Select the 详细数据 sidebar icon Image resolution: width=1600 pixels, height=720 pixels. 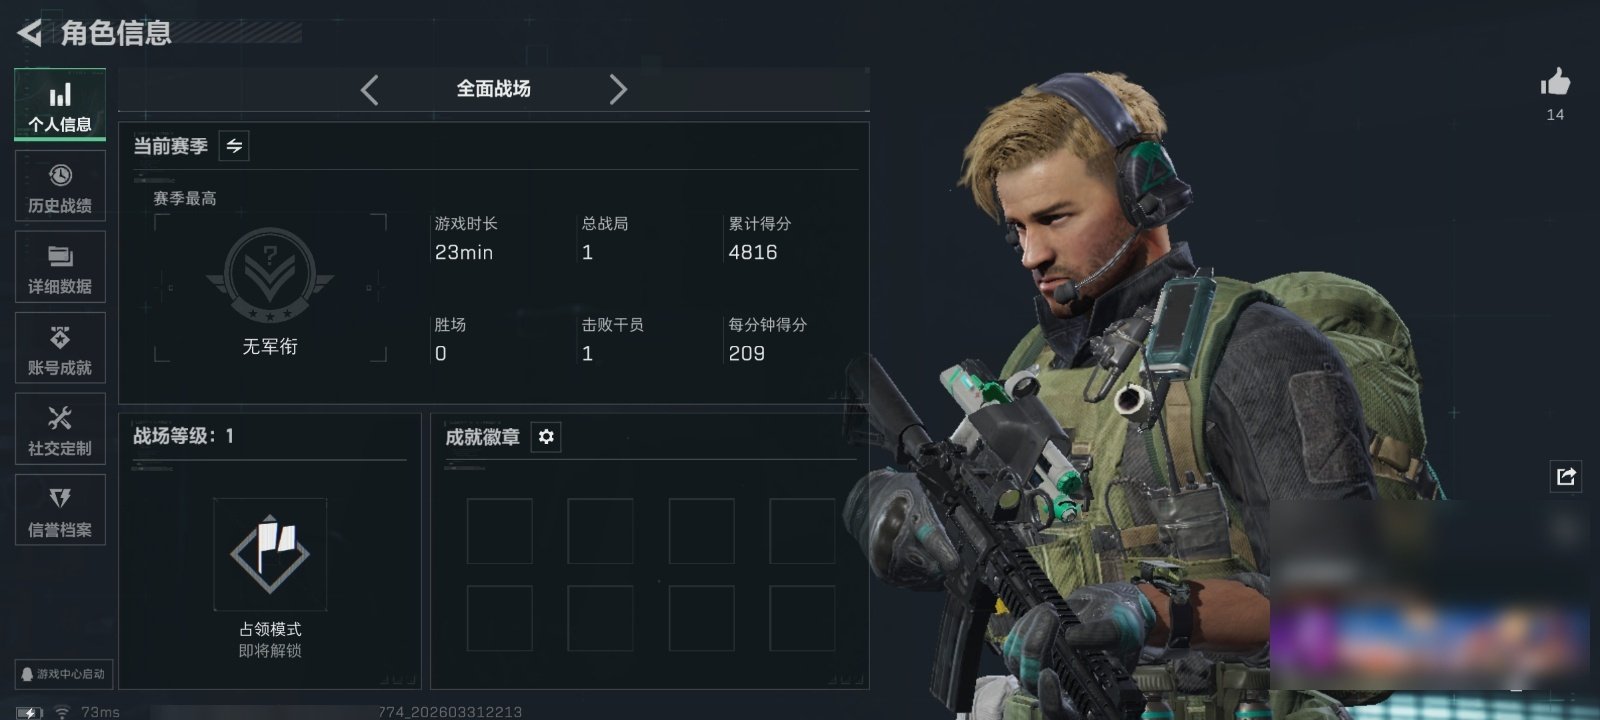point(60,267)
